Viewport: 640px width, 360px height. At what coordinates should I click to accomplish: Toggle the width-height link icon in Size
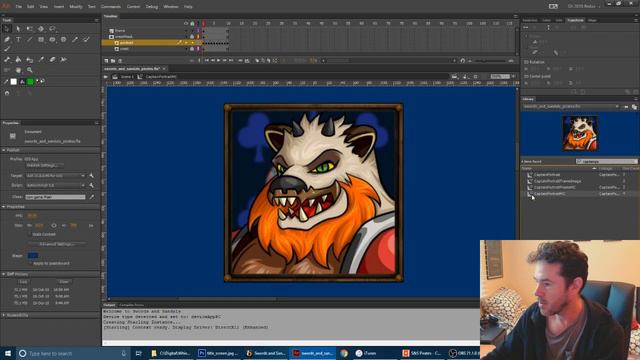point(54,225)
